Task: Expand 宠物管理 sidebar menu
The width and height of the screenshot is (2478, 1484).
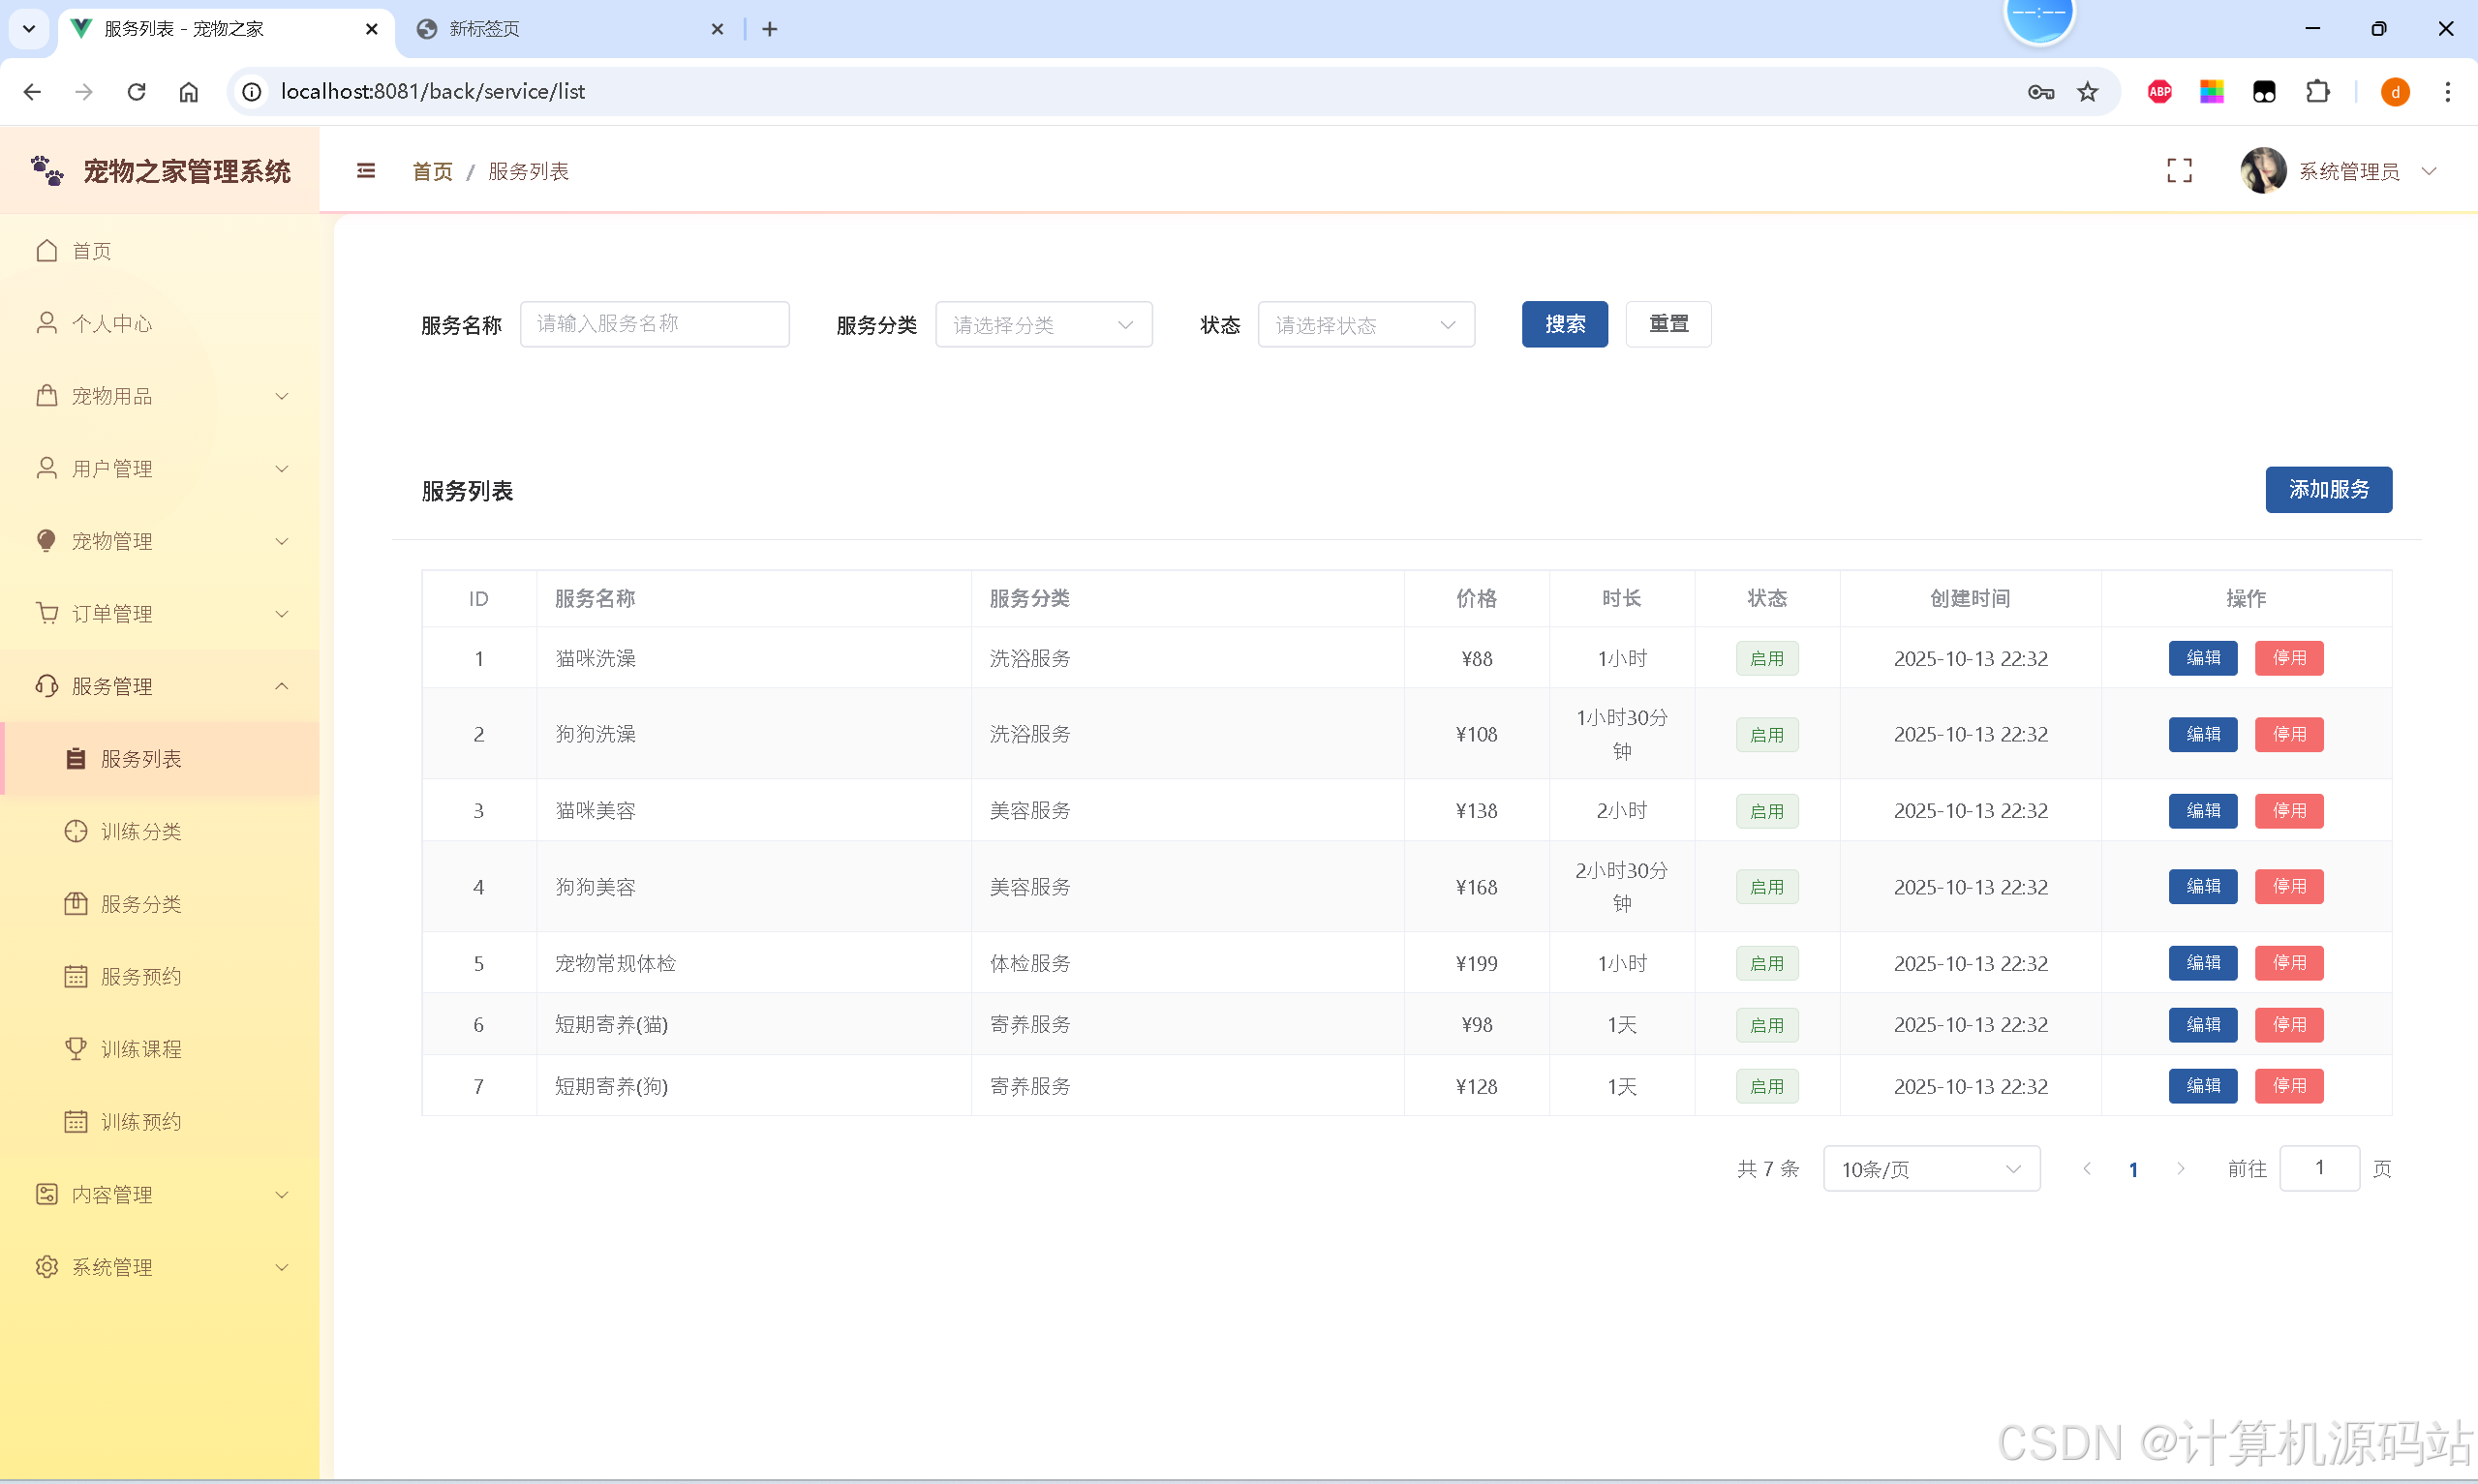Action: (160, 541)
